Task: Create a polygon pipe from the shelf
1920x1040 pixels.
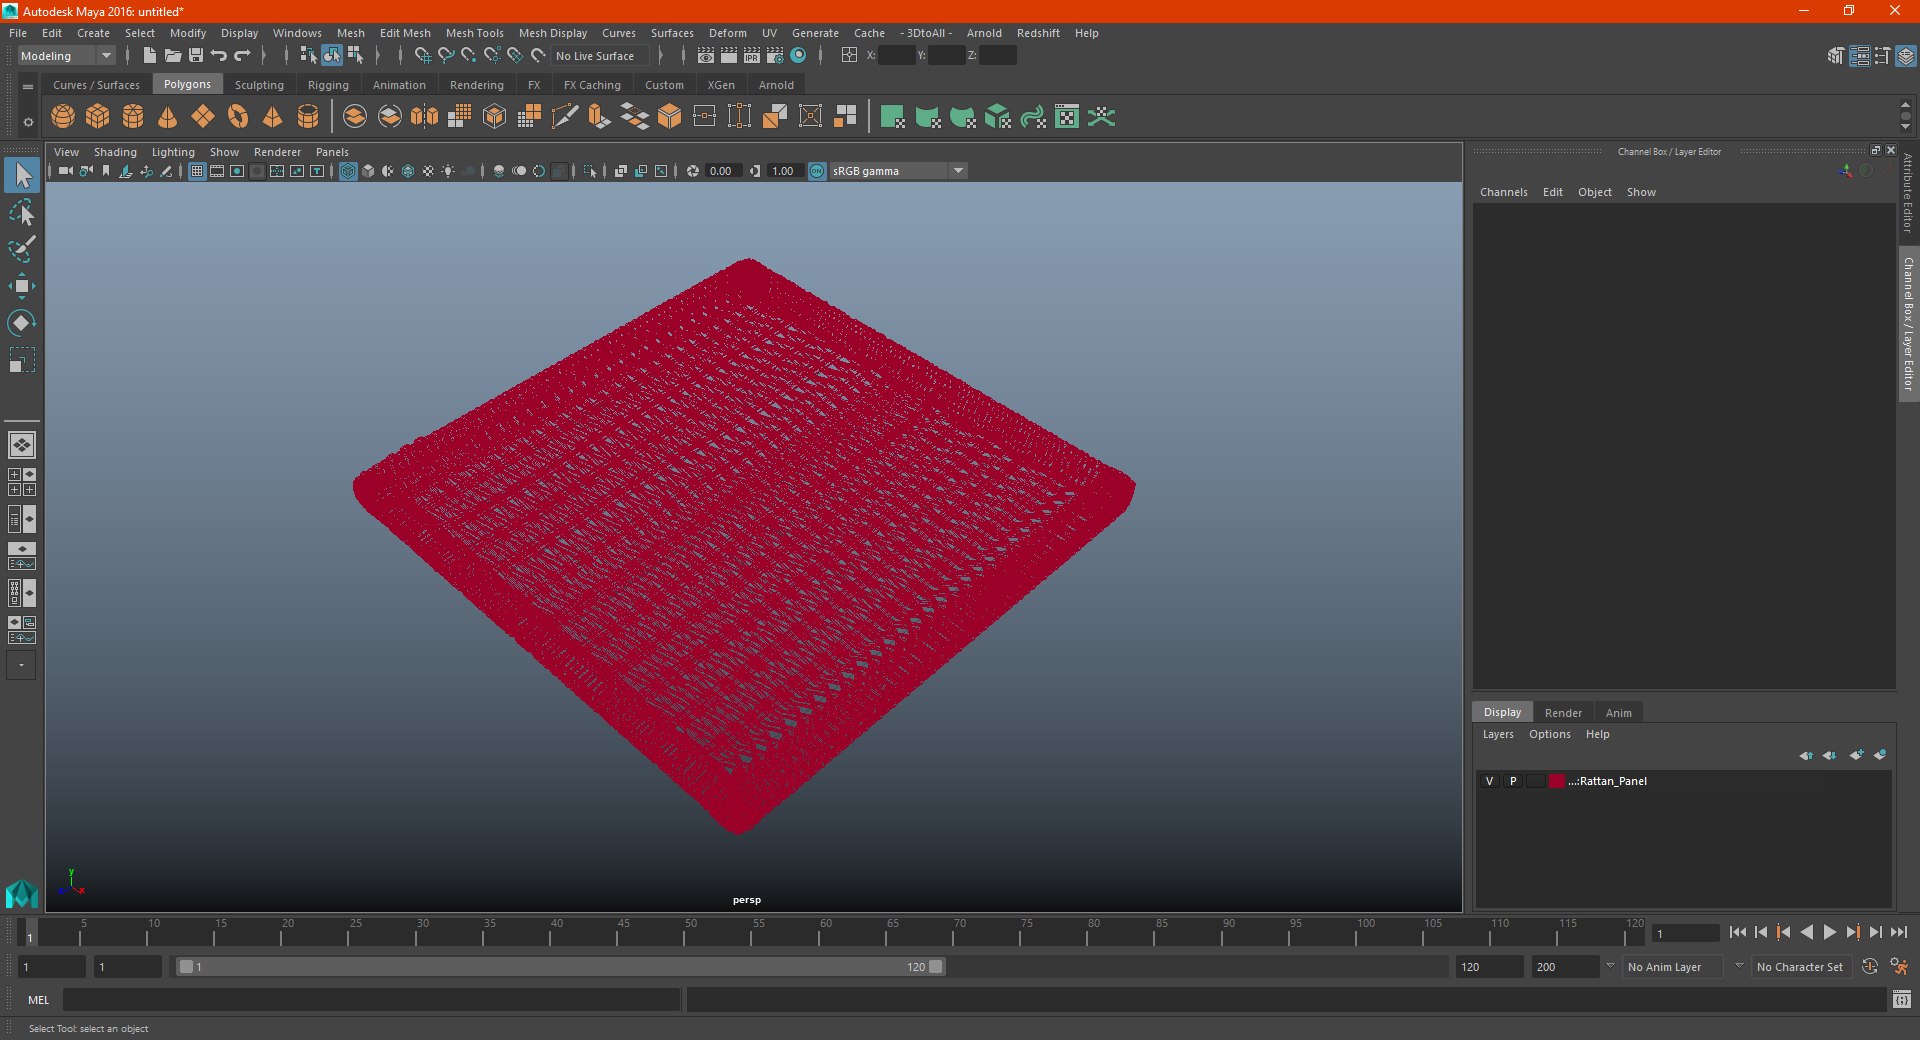Action: 308,117
